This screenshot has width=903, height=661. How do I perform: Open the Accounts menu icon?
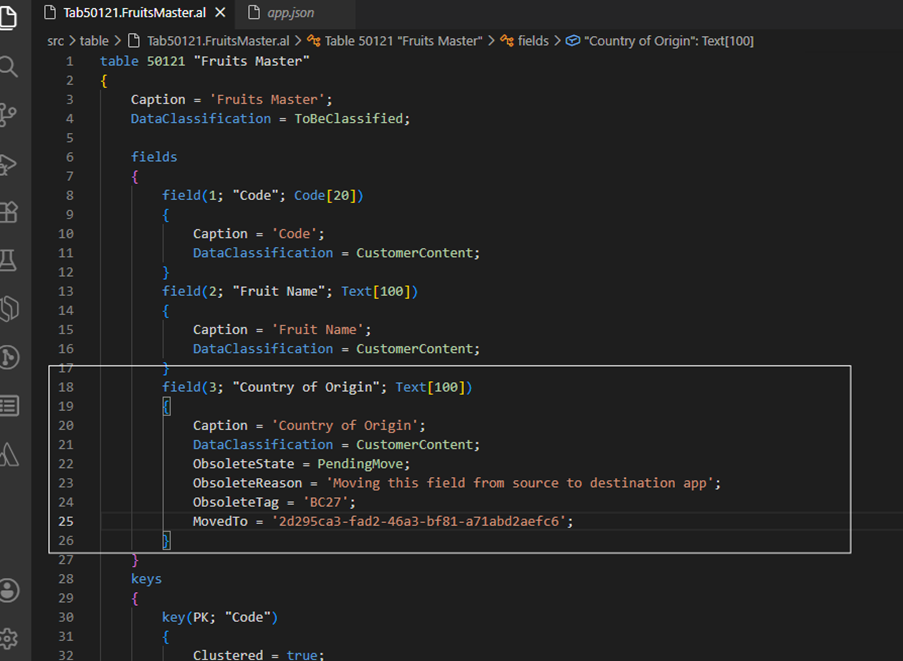coord(9,590)
